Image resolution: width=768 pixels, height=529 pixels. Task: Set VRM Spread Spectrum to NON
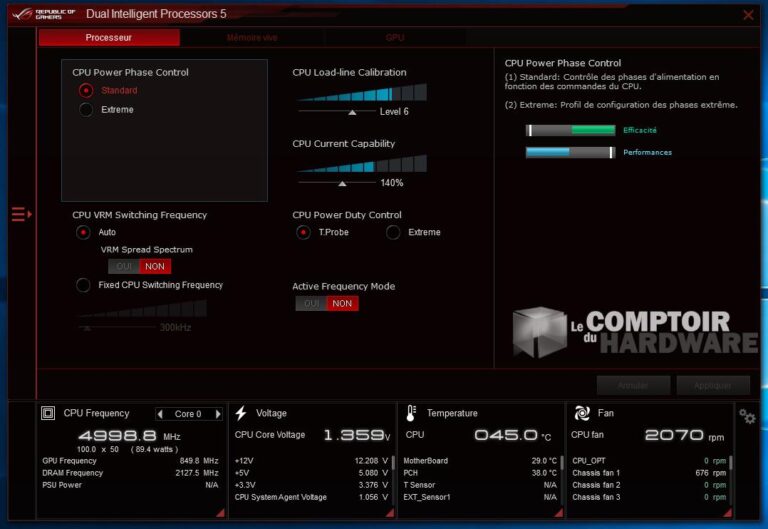click(x=155, y=266)
